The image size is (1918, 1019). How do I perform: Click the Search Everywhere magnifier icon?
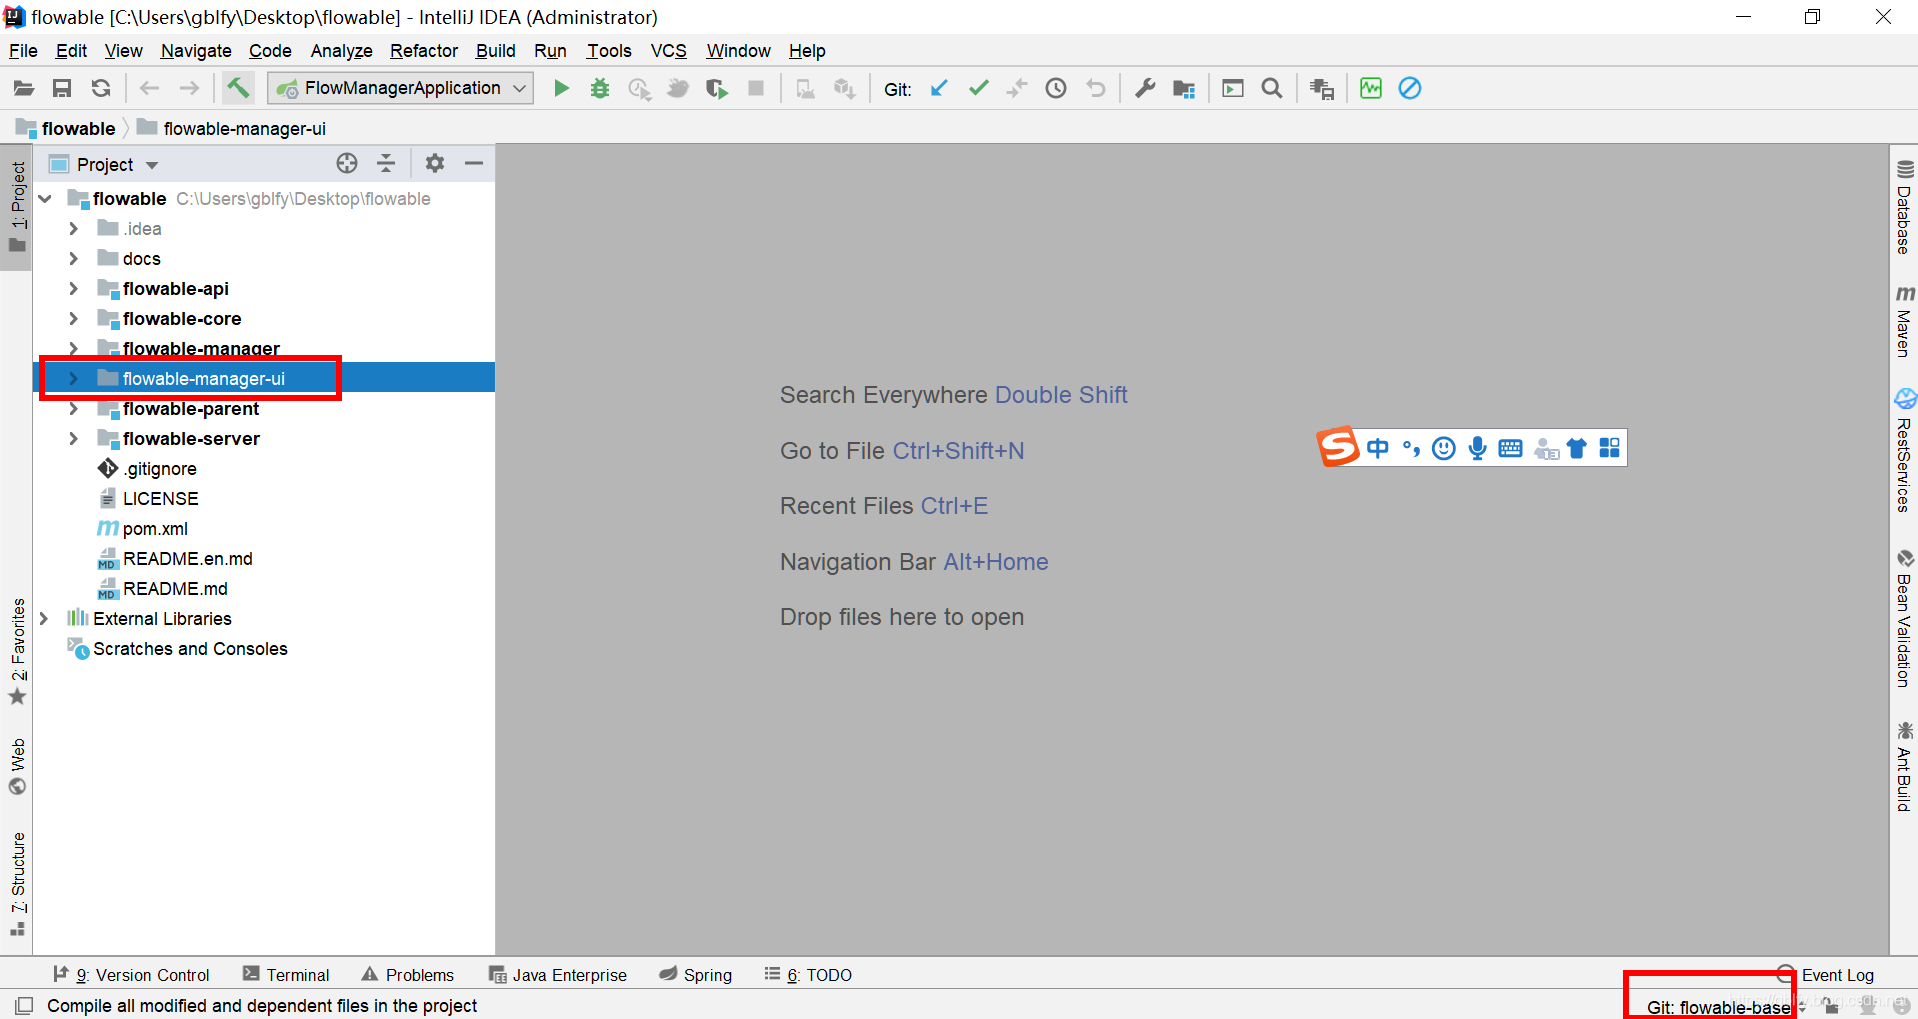(1272, 88)
